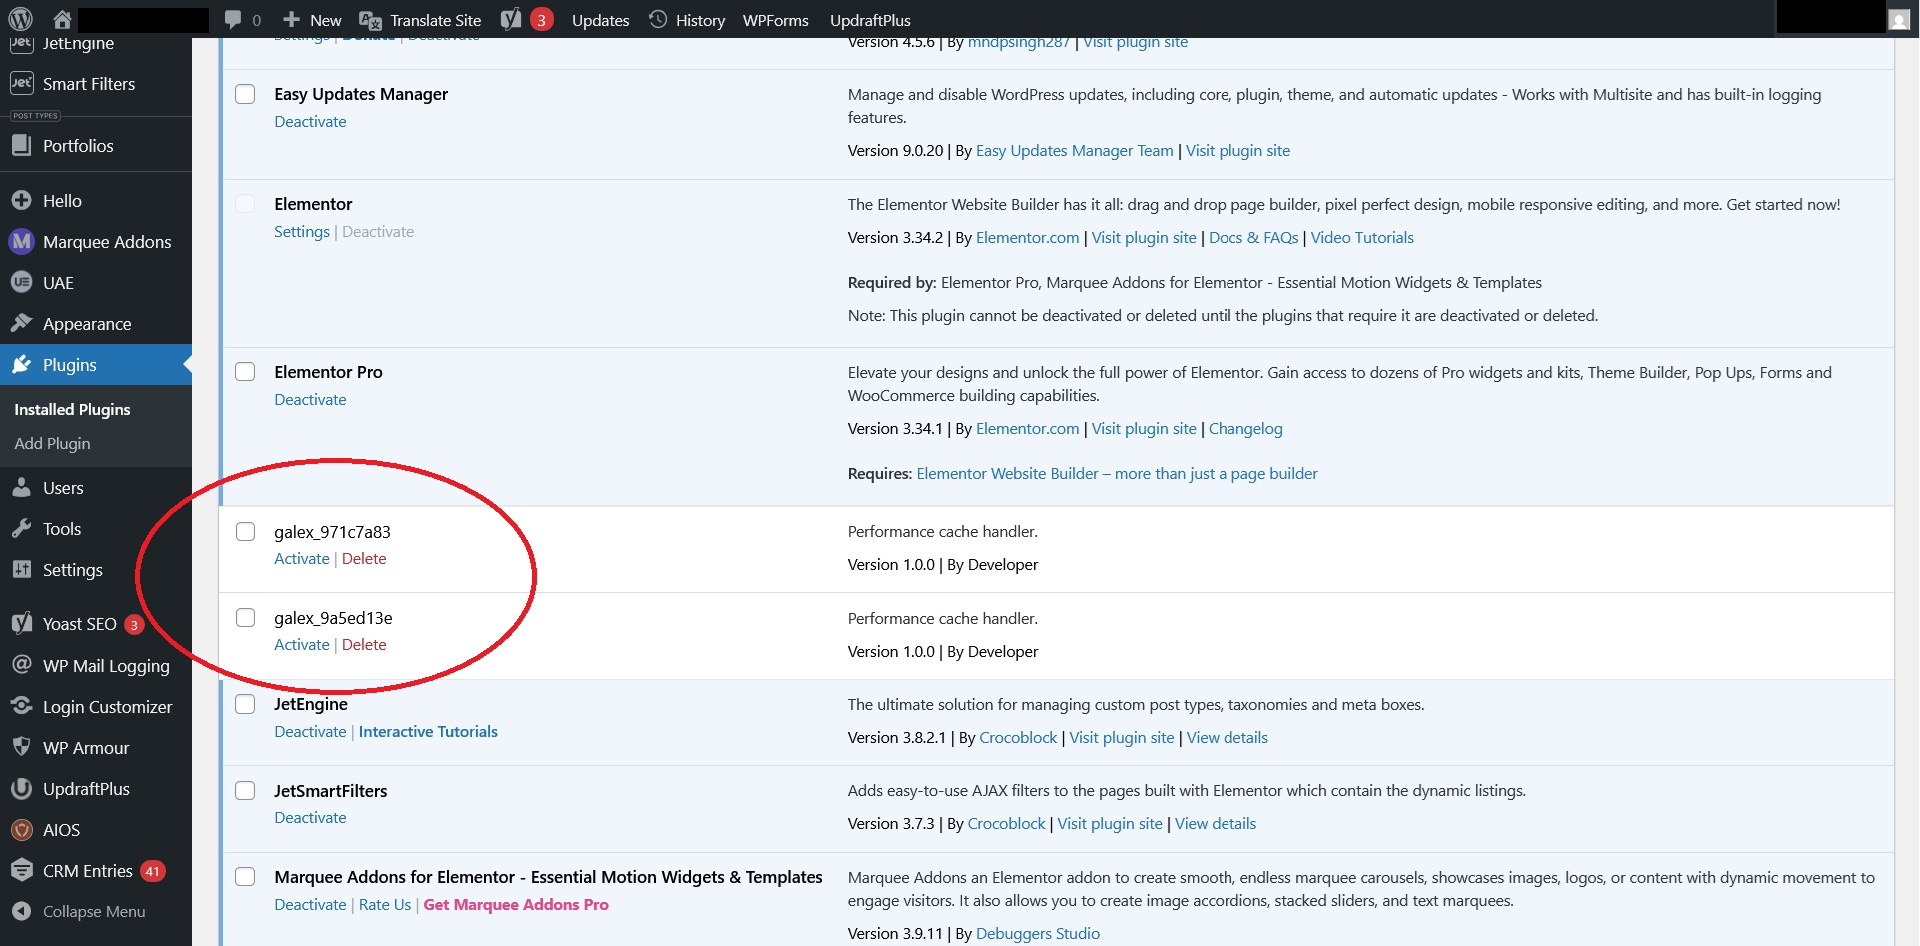Tick the JetSmartFilters checkbox
Screen dimensions: 1920x946
[x=245, y=791]
